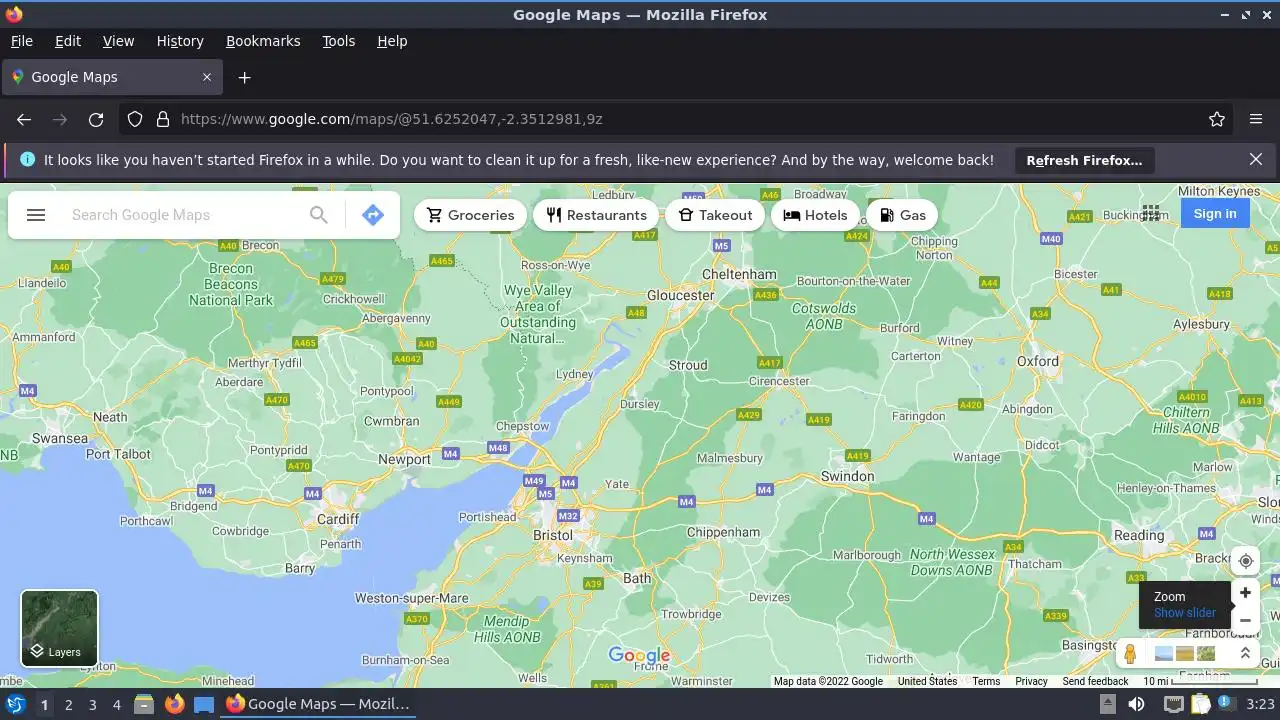Open the Tools menu
The width and height of the screenshot is (1280, 720).
coord(339,41)
